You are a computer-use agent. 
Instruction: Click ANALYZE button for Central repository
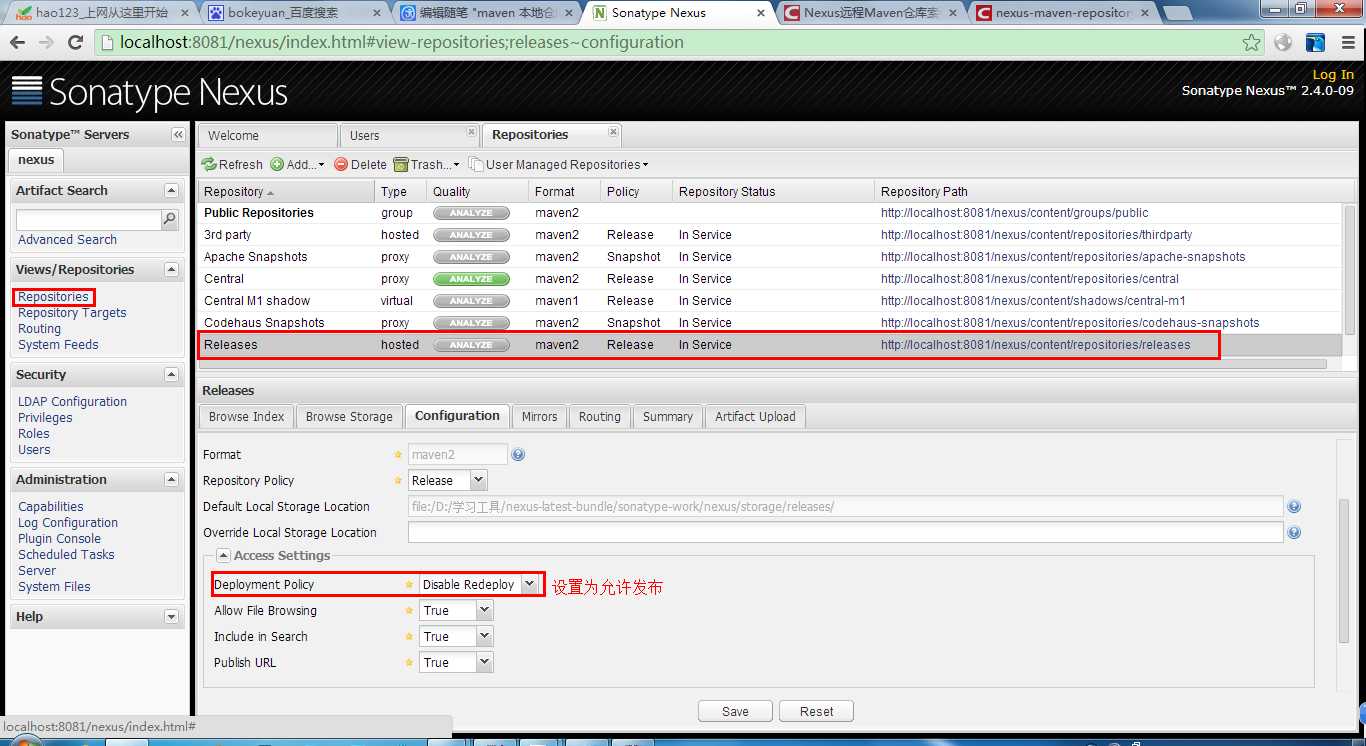click(x=471, y=279)
